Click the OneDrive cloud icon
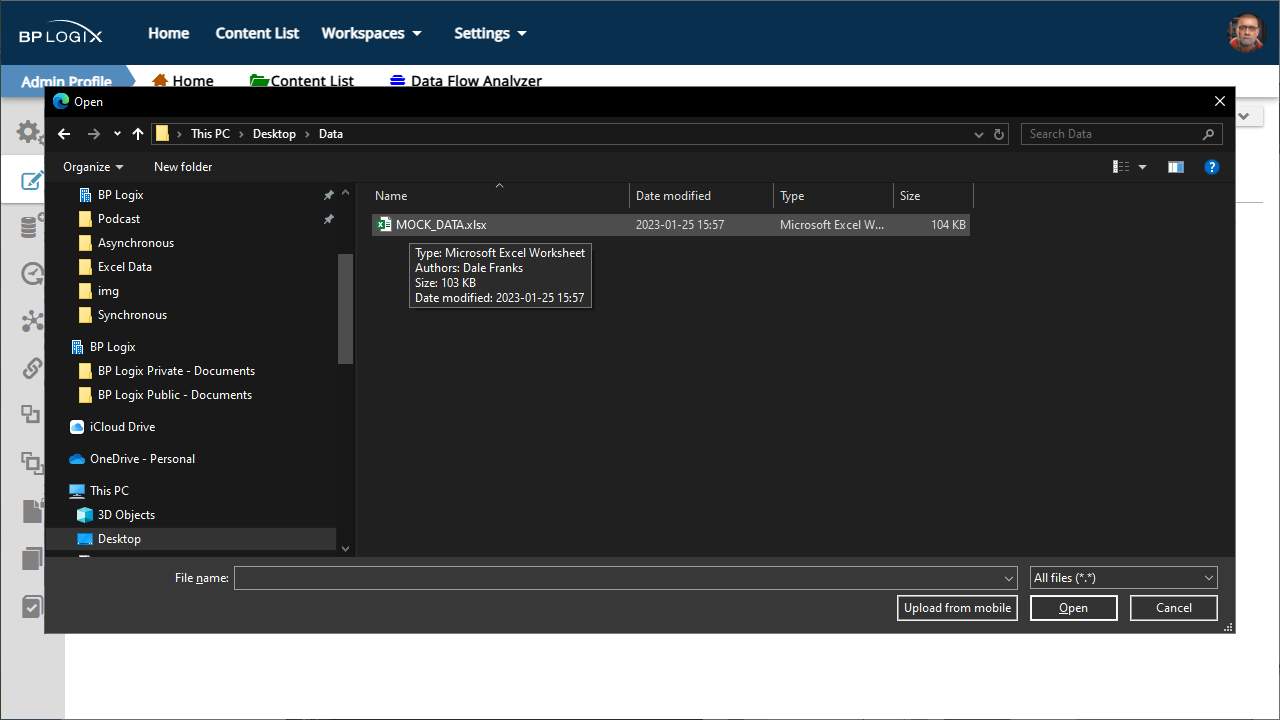This screenshot has height=720, width=1280. tap(77, 459)
